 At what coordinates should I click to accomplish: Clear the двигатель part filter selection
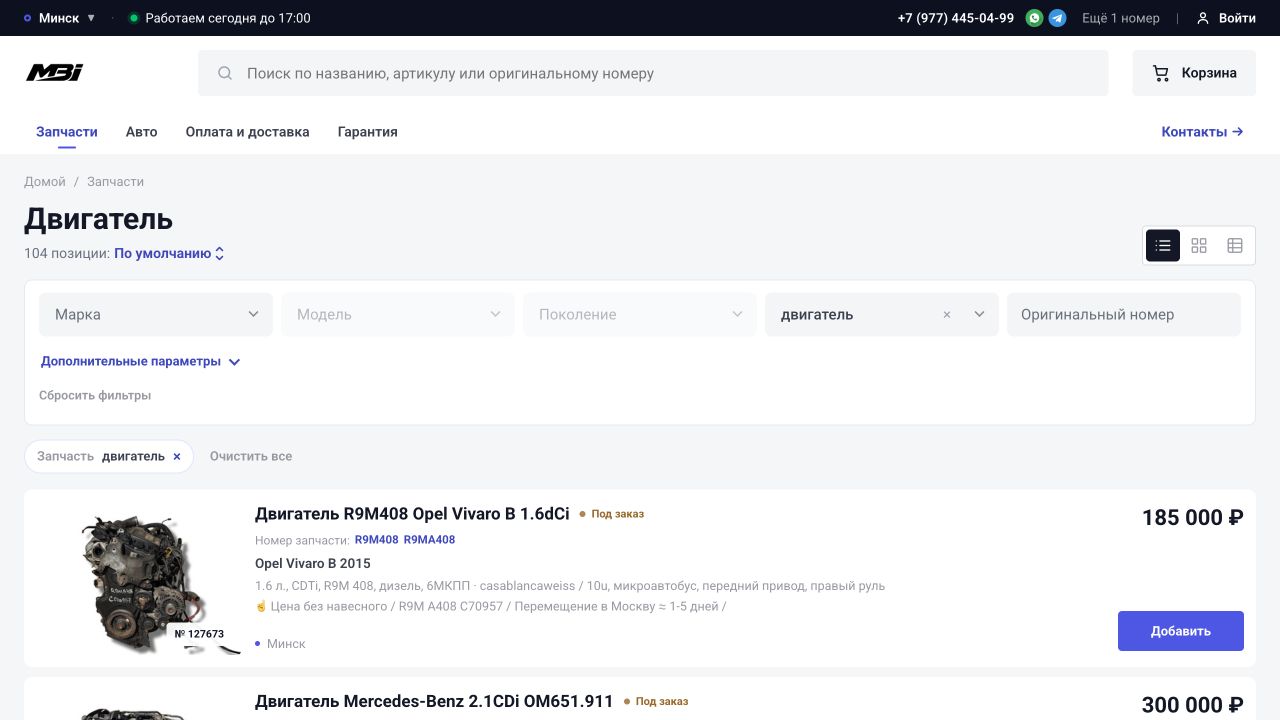coord(947,314)
